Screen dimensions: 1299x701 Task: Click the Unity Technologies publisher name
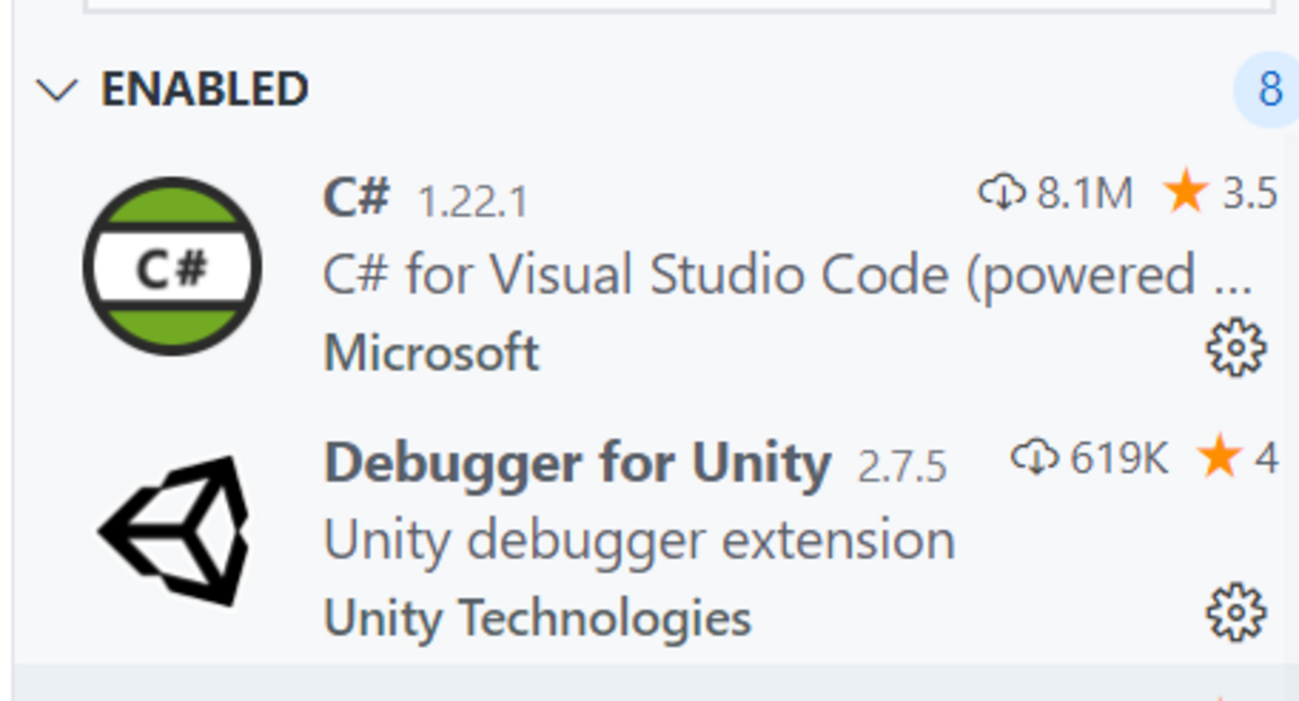pos(537,617)
